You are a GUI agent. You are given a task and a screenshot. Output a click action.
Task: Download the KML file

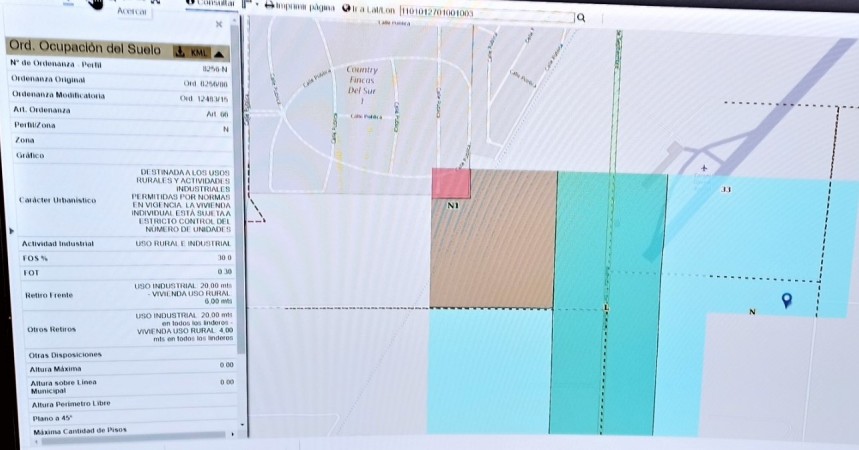(x=191, y=52)
